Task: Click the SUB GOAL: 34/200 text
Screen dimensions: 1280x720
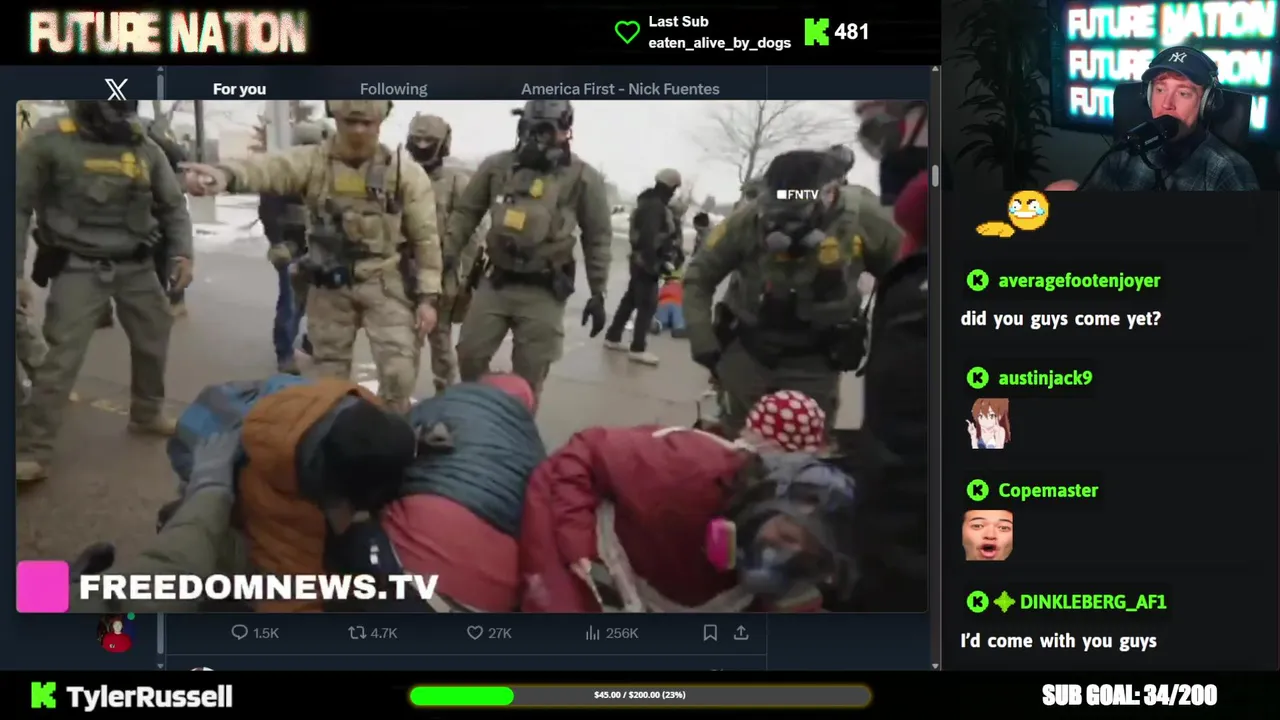Action: [x=1129, y=695]
